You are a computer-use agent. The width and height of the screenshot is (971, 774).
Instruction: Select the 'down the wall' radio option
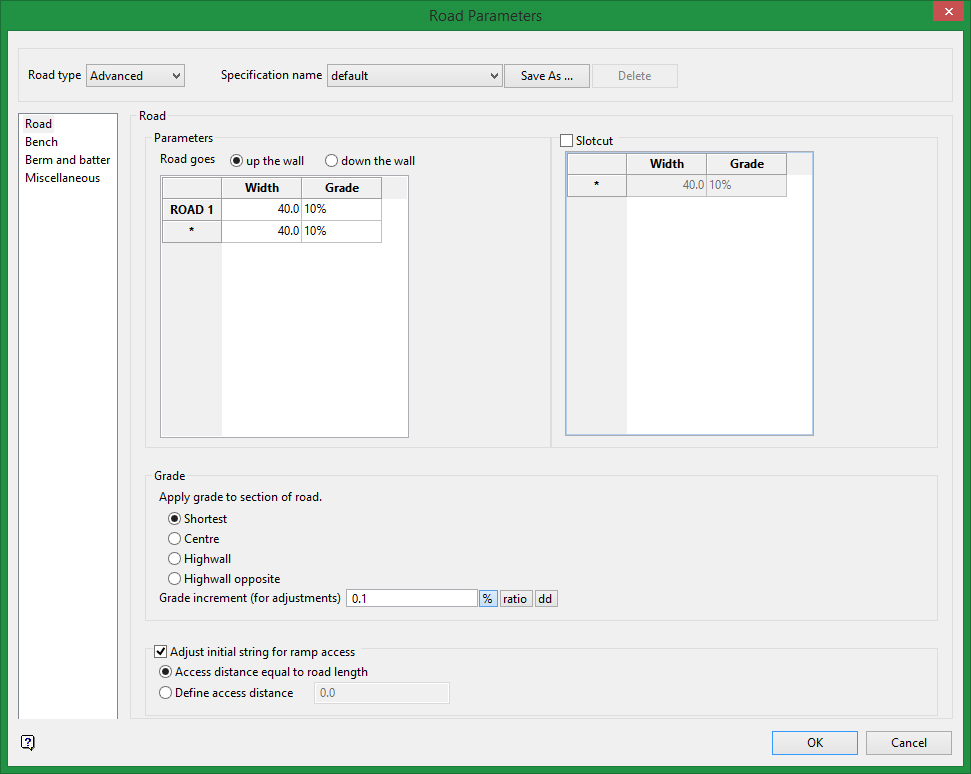coord(332,161)
